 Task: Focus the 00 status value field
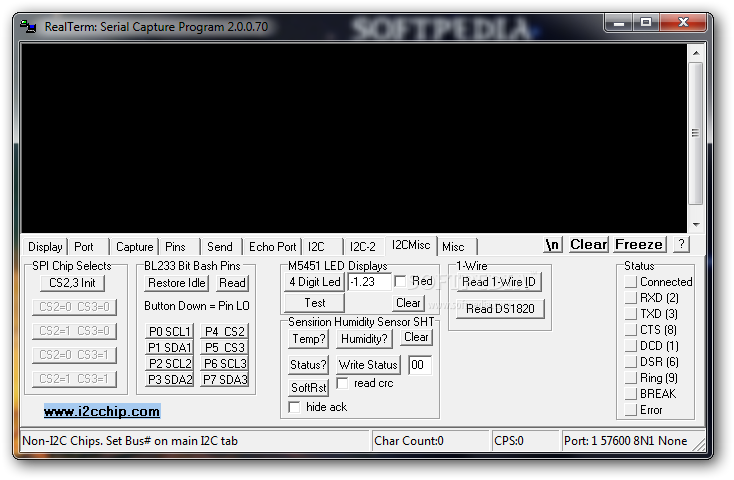420,365
